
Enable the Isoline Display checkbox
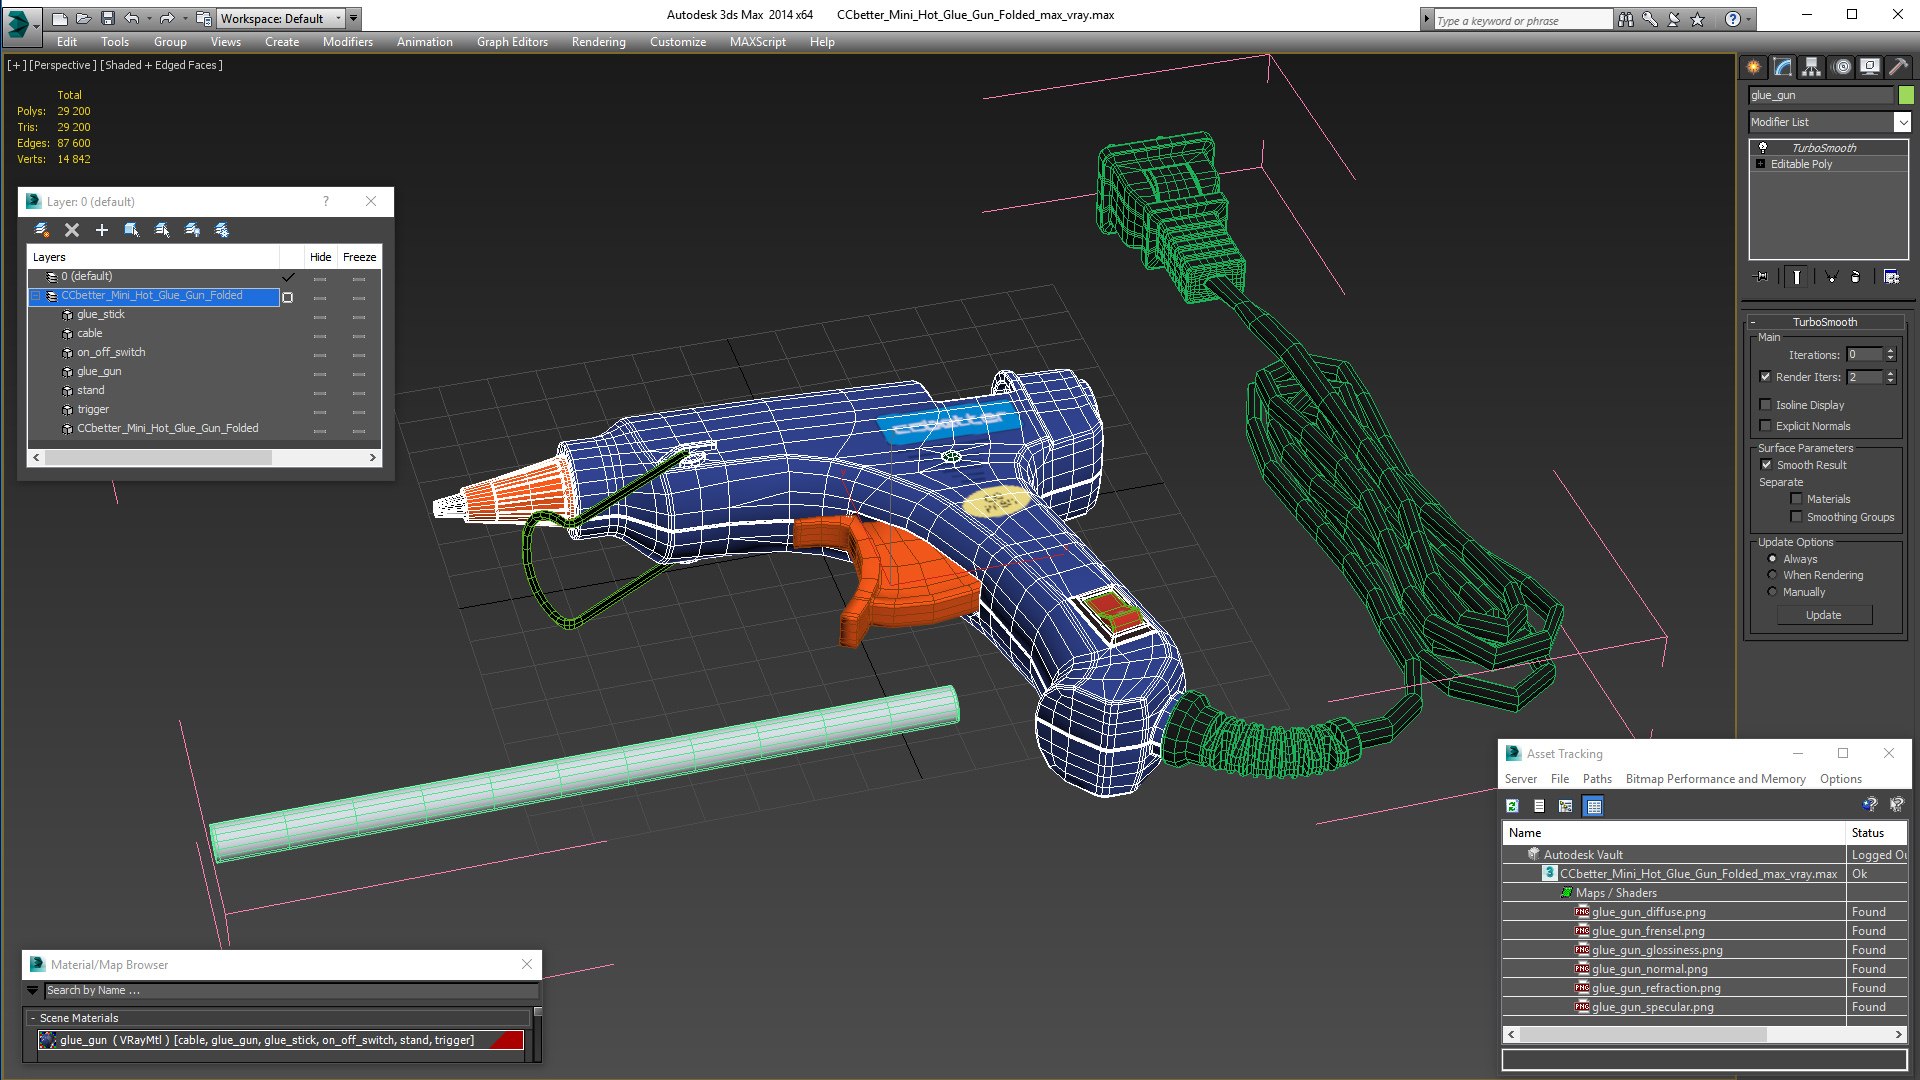[x=1766, y=405]
